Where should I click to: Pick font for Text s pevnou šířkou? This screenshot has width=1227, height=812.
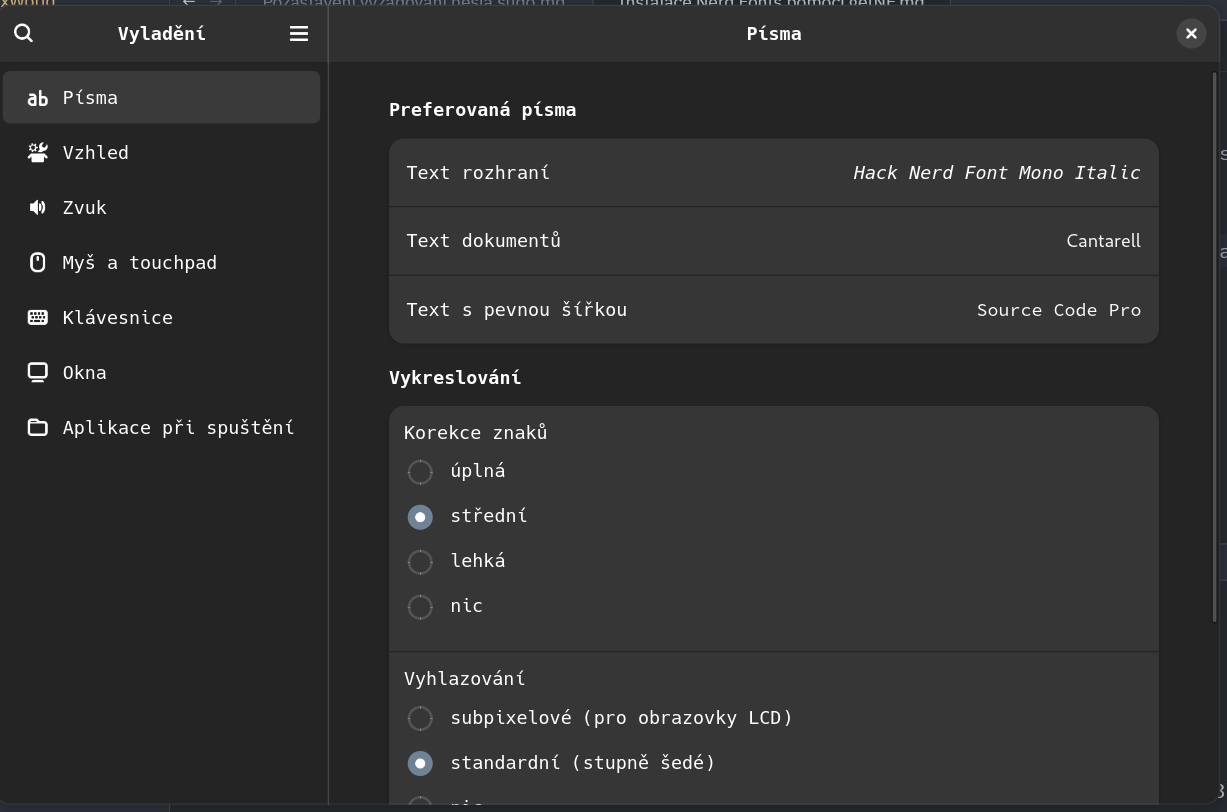(x=773, y=310)
